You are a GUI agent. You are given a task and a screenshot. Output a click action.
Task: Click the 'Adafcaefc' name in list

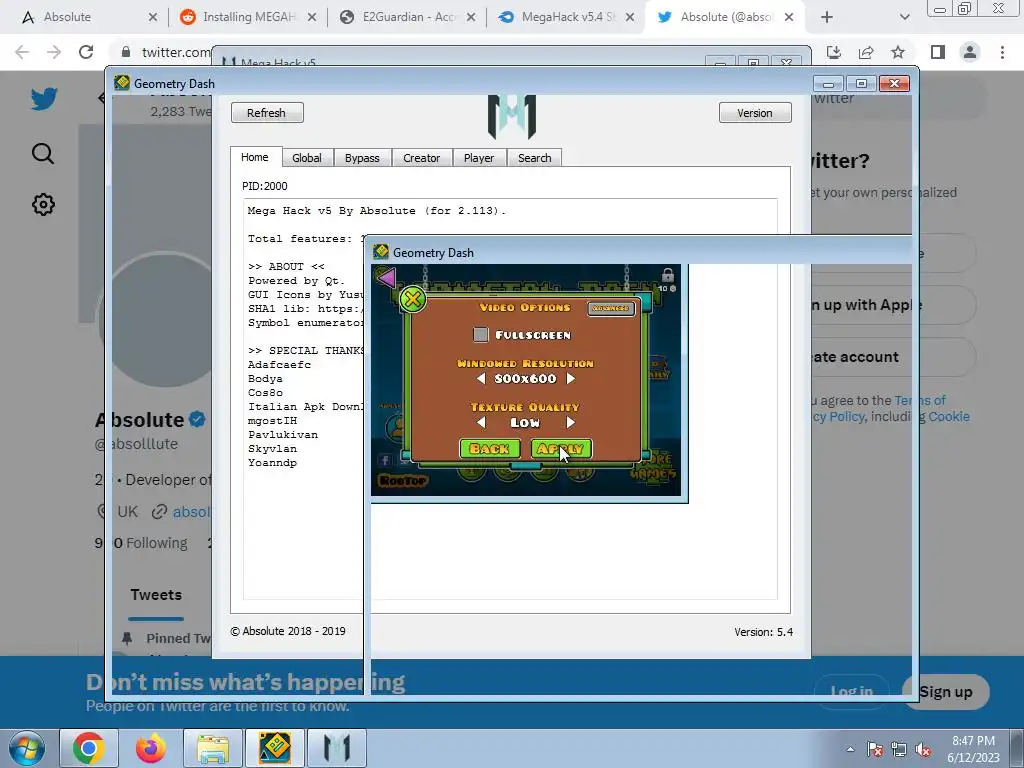click(280, 364)
